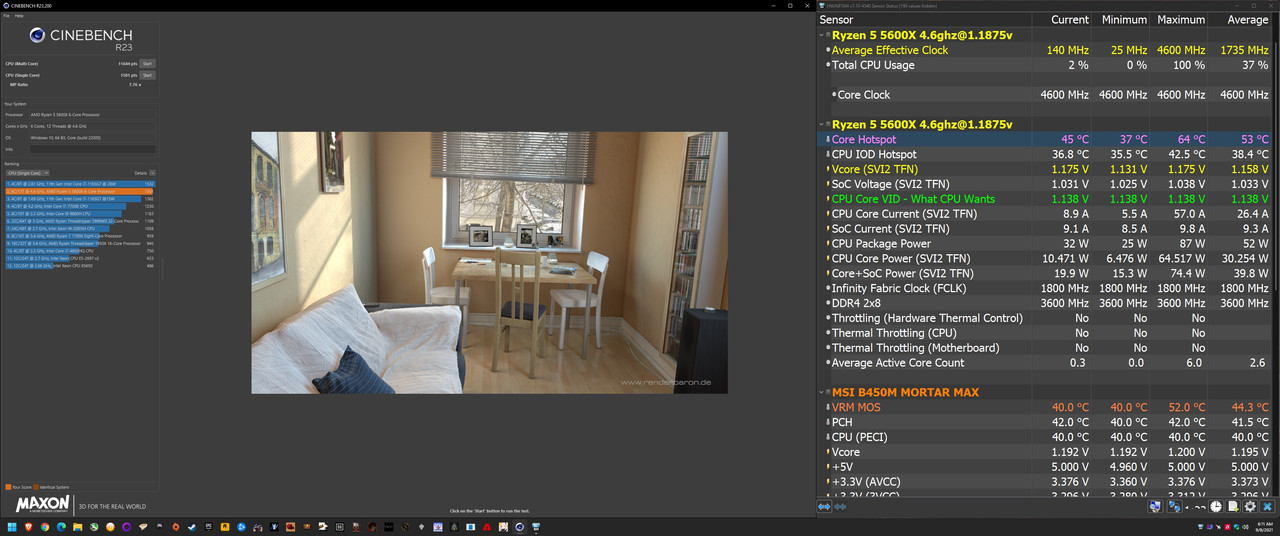Click Core Hotspot thermometer icon
This screenshot has height=536, width=1280.
click(x=827, y=139)
